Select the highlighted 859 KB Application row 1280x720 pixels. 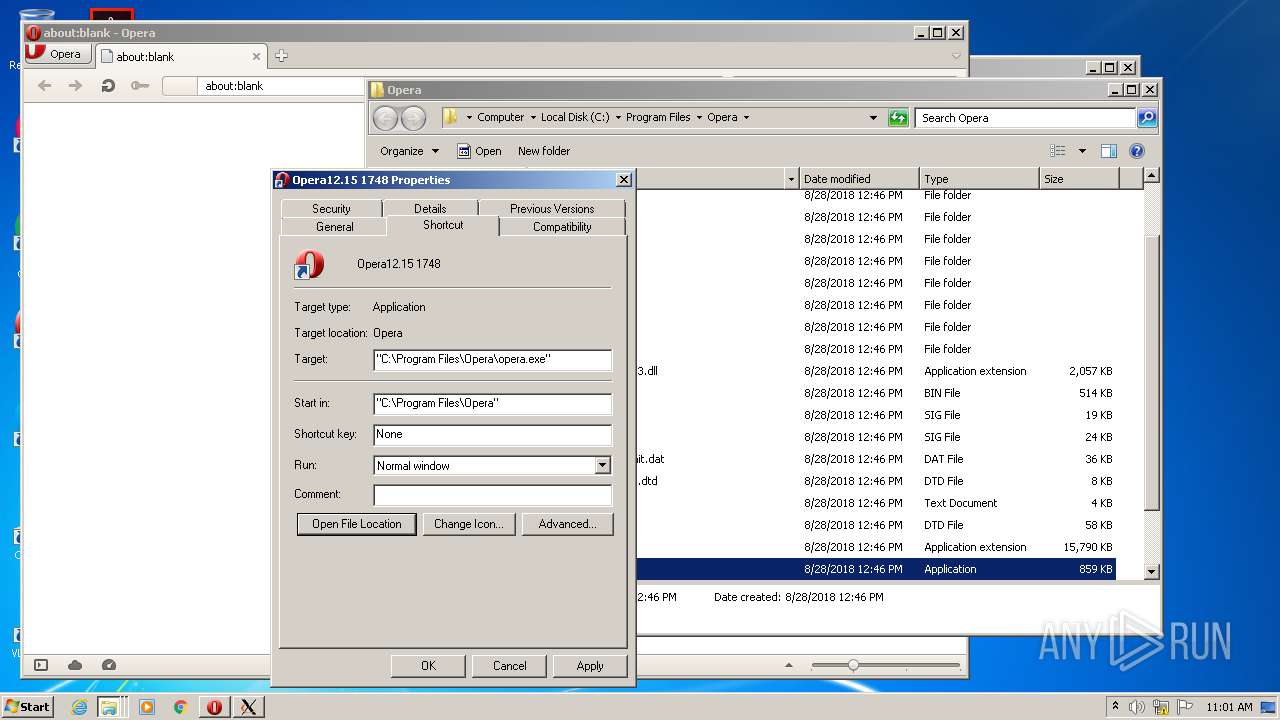876,569
